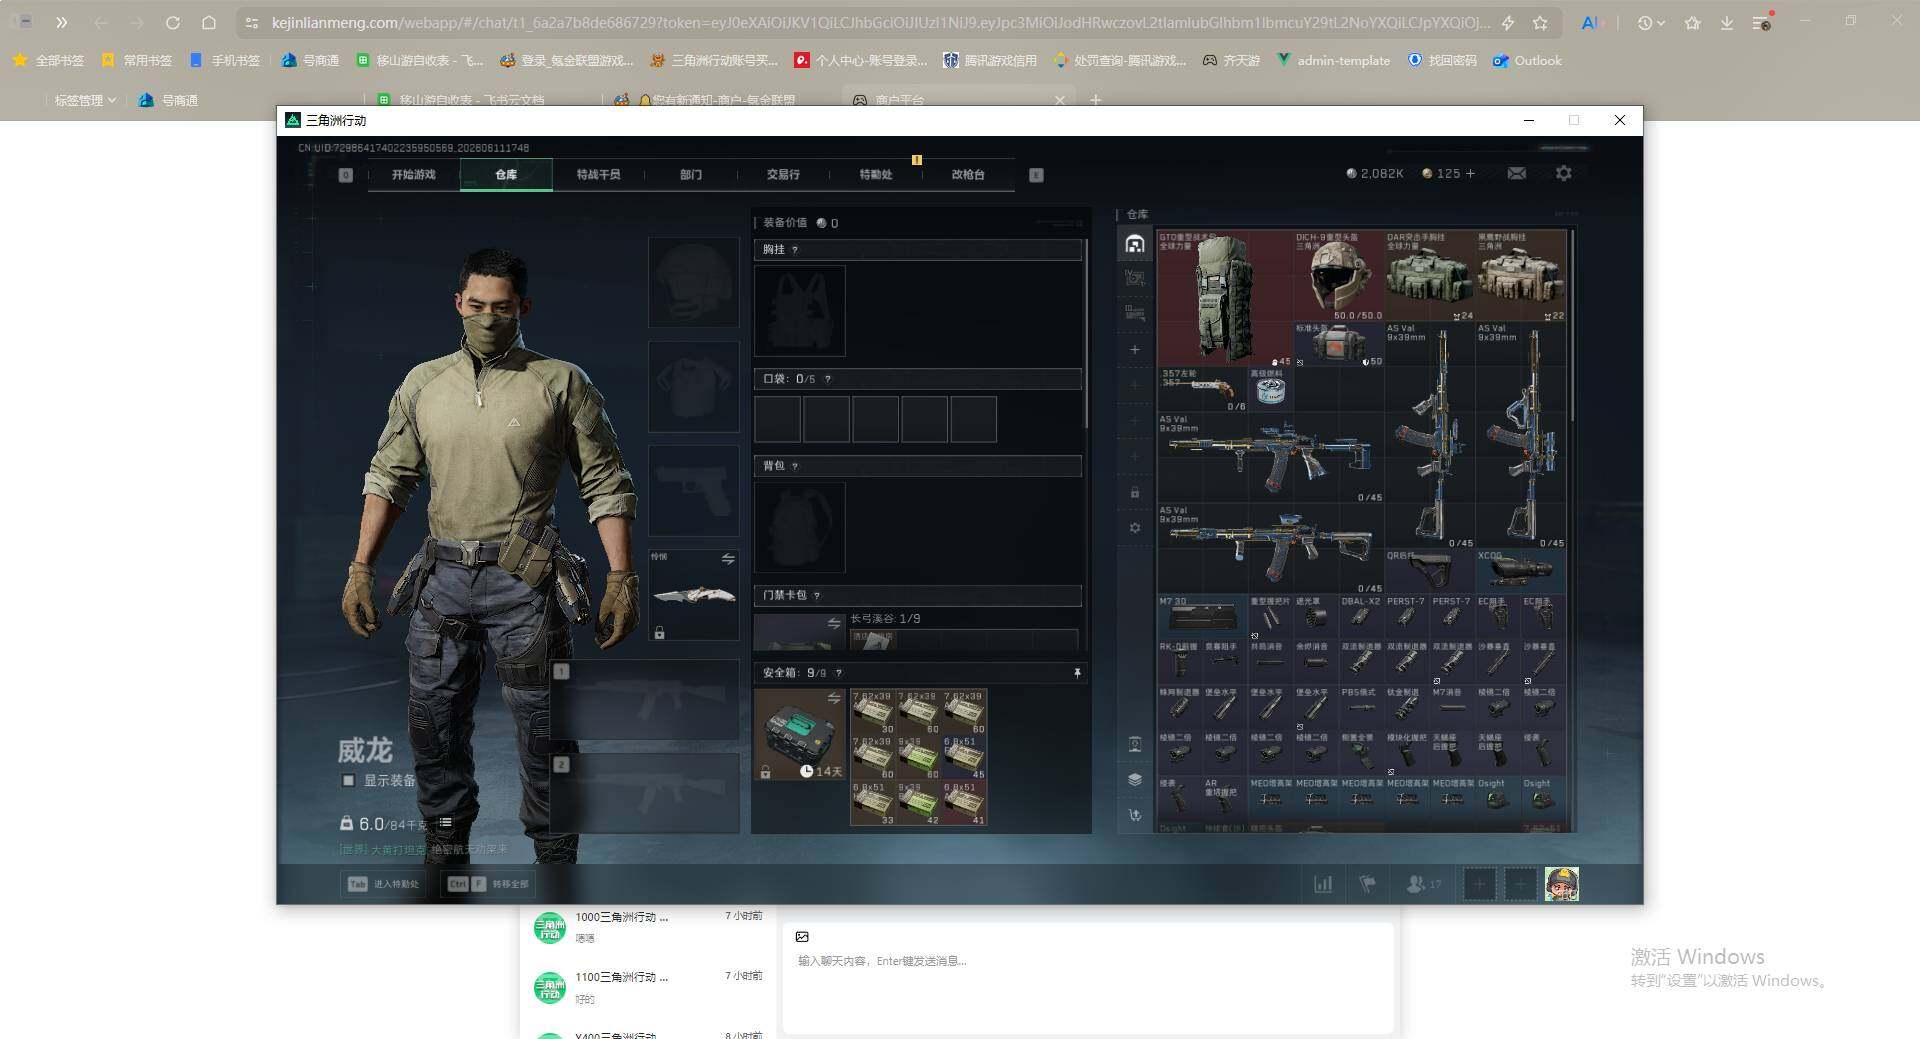Image resolution: width=1920 pixels, height=1039 pixels.
Task: Click the help icon next to 安全箱
Action: click(838, 673)
